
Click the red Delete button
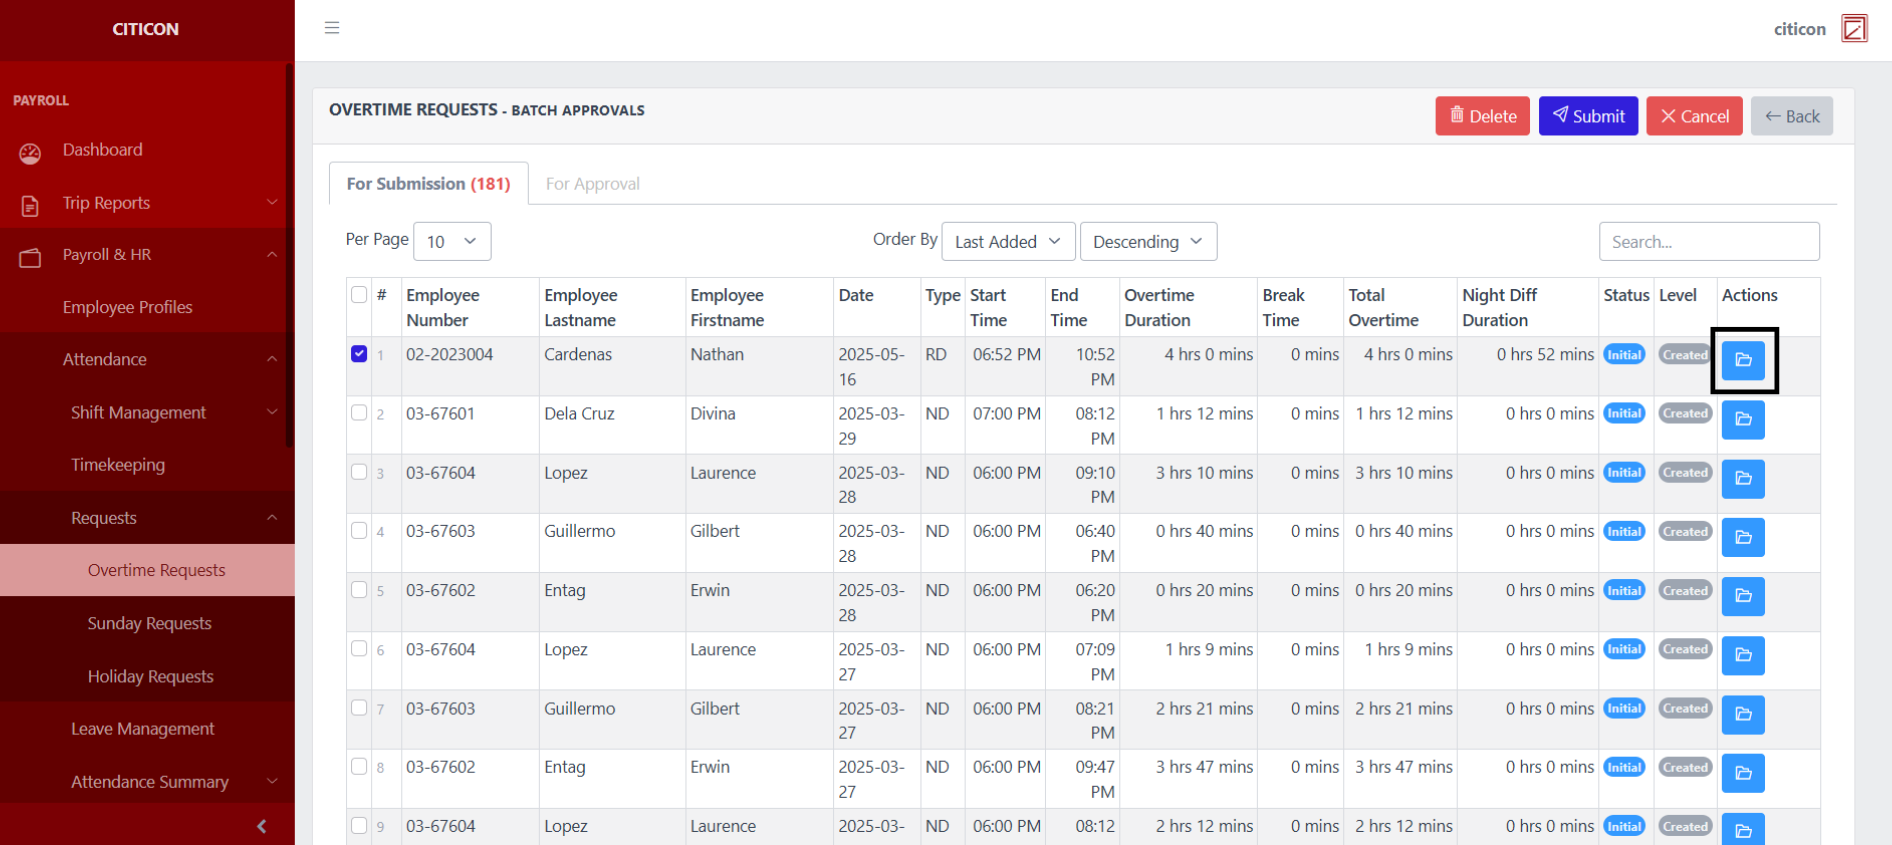(1482, 116)
